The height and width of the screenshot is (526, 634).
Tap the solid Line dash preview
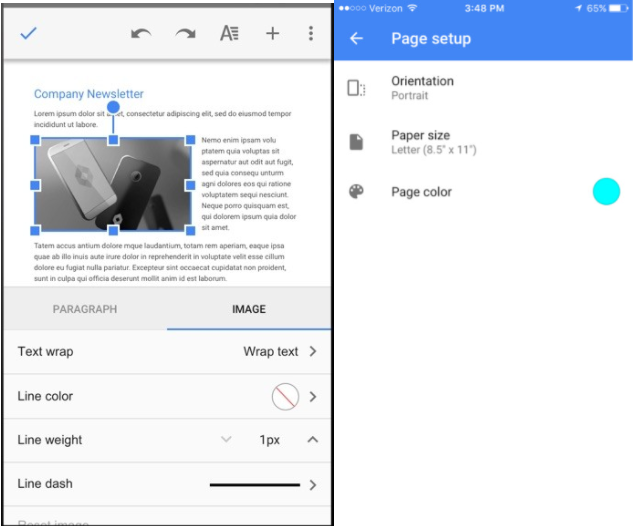255,485
